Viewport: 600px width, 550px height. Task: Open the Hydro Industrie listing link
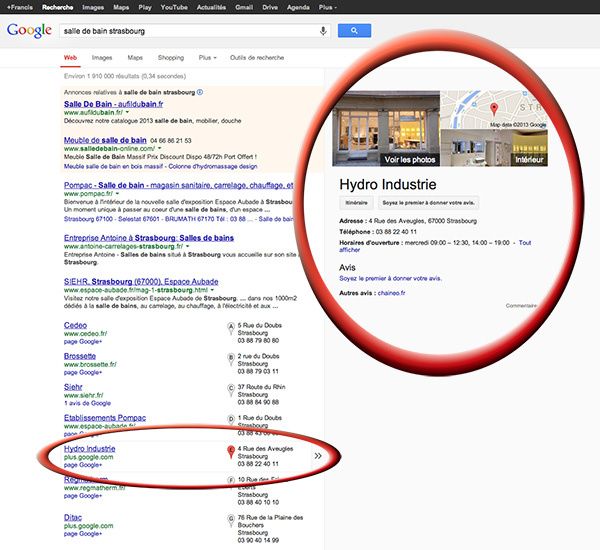[90, 449]
